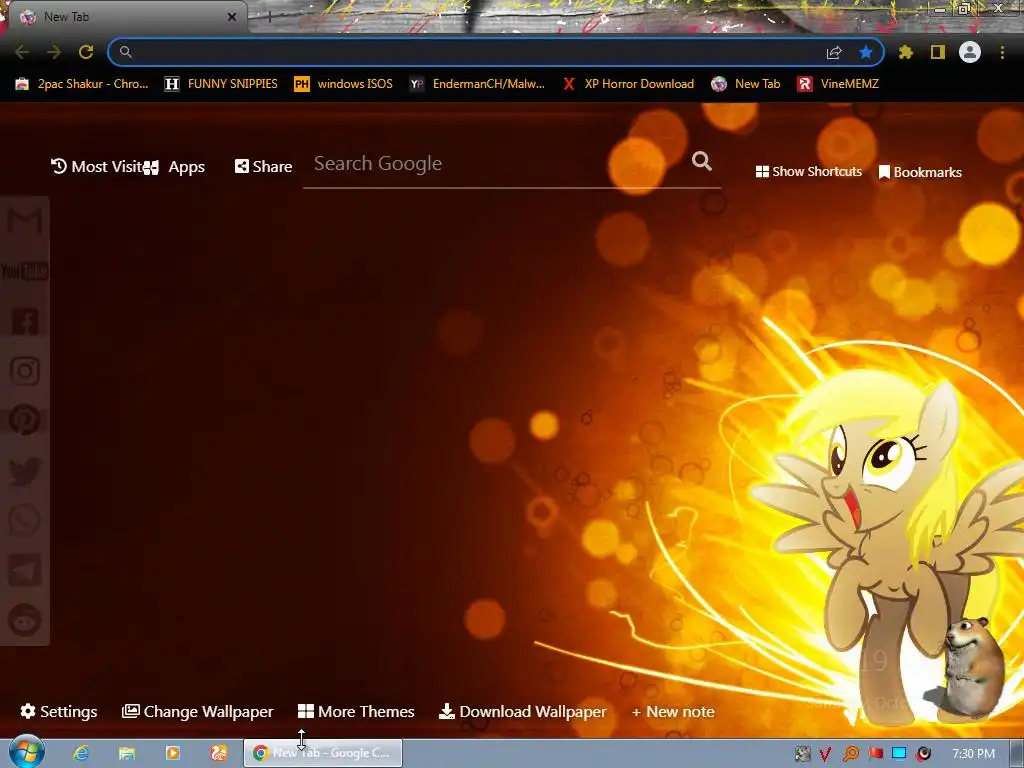Viewport: 1024px width, 768px height.
Task: Open the Bookmarks menu on page
Action: pyautogui.click(x=920, y=172)
